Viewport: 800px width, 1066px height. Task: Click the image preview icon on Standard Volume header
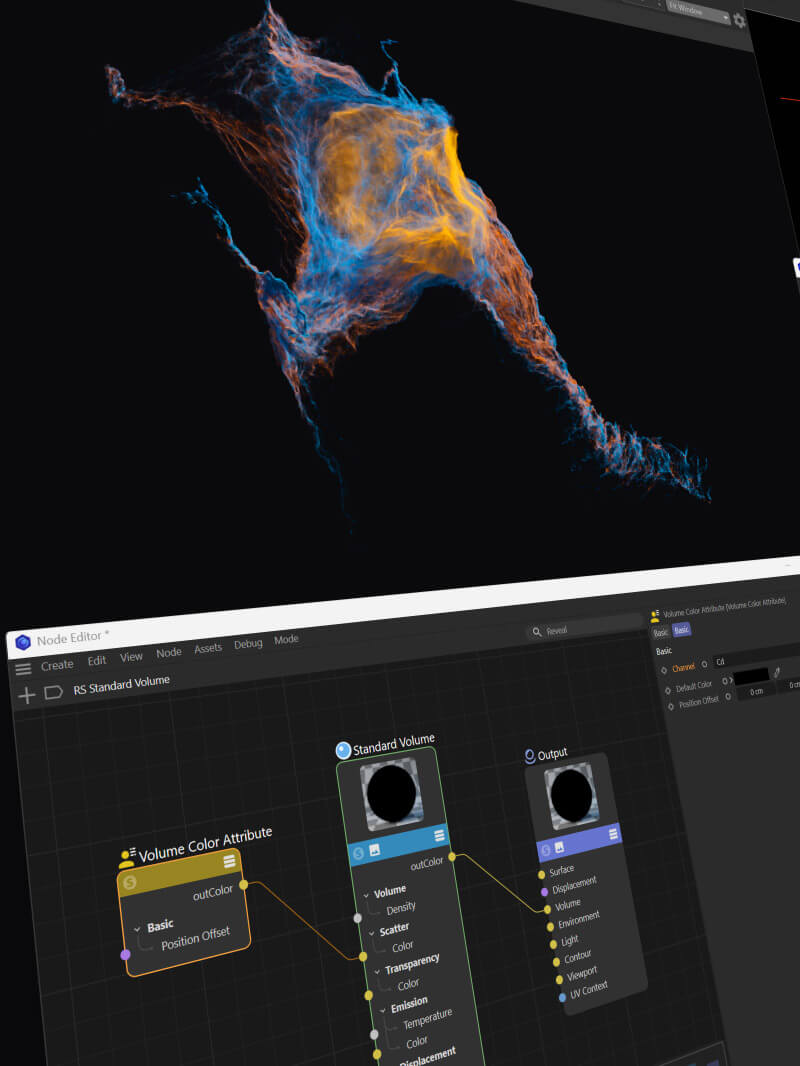[x=375, y=850]
